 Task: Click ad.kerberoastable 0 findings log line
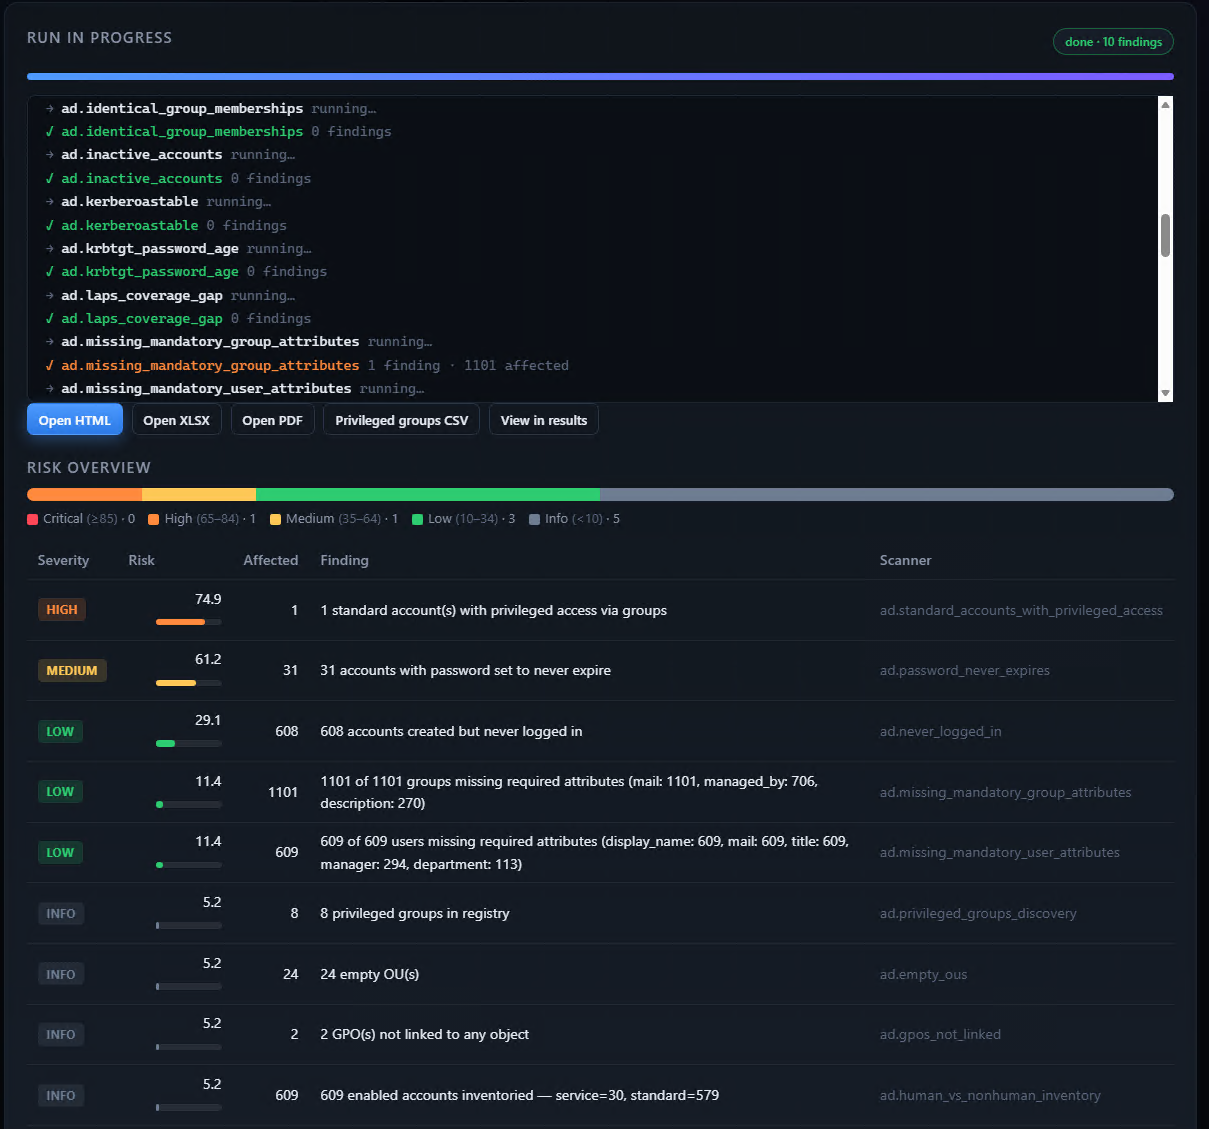(x=166, y=225)
